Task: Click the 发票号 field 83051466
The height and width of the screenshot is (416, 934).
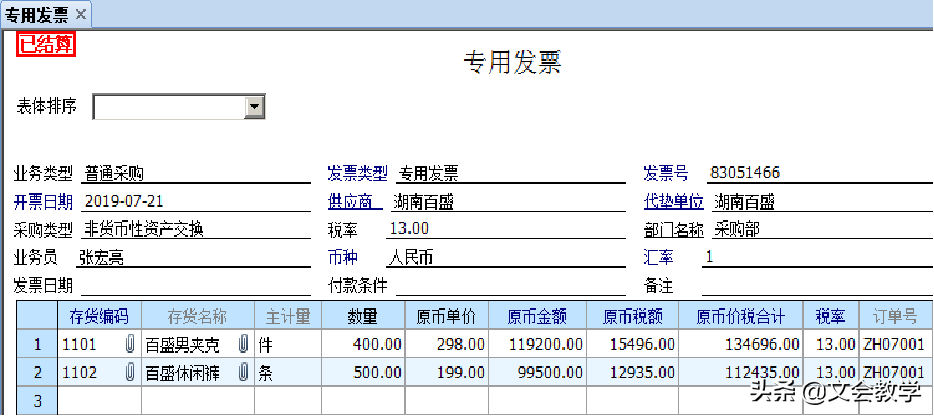Action: 820,173
